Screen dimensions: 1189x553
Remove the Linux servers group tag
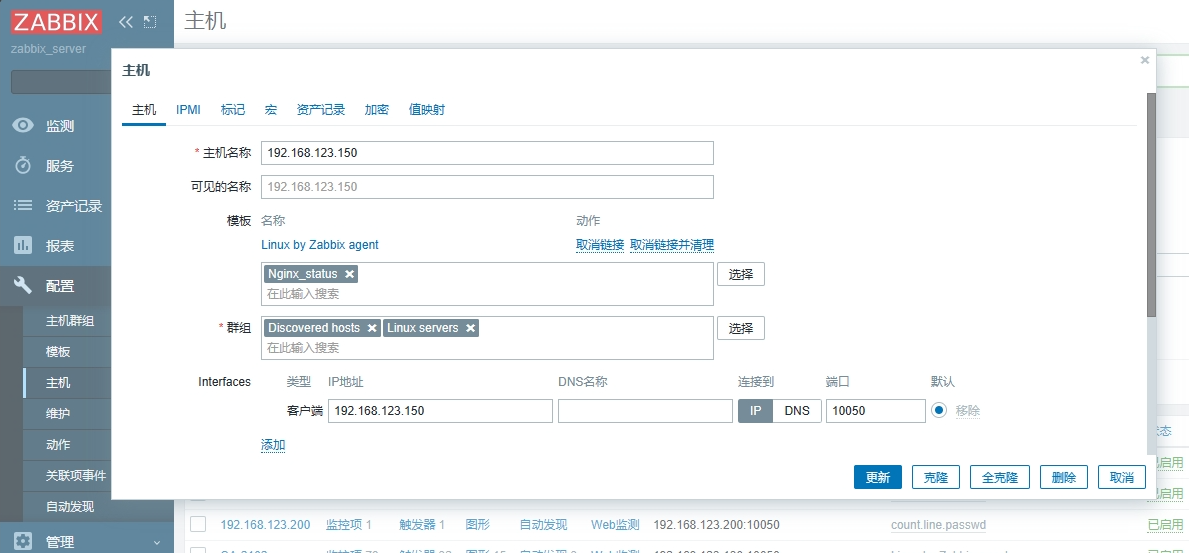pyautogui.click(x=470, y=328)
